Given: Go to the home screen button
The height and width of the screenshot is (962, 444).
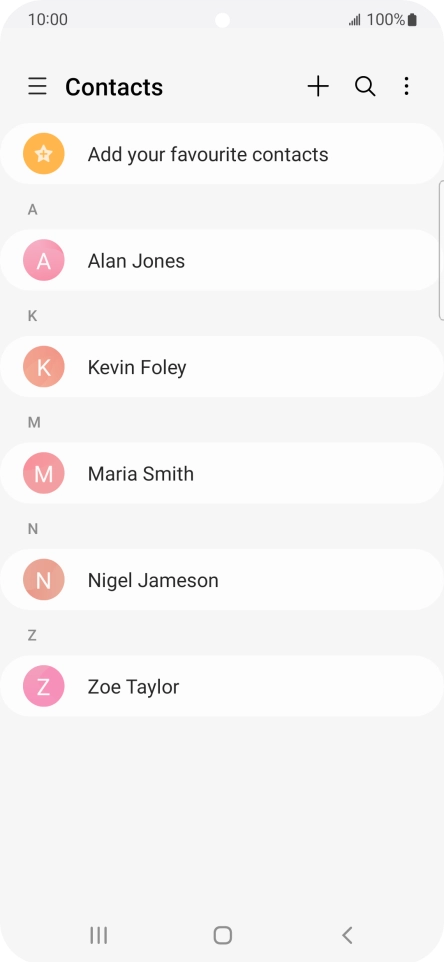Looking at the screenshot, I should tap(222, 935).
